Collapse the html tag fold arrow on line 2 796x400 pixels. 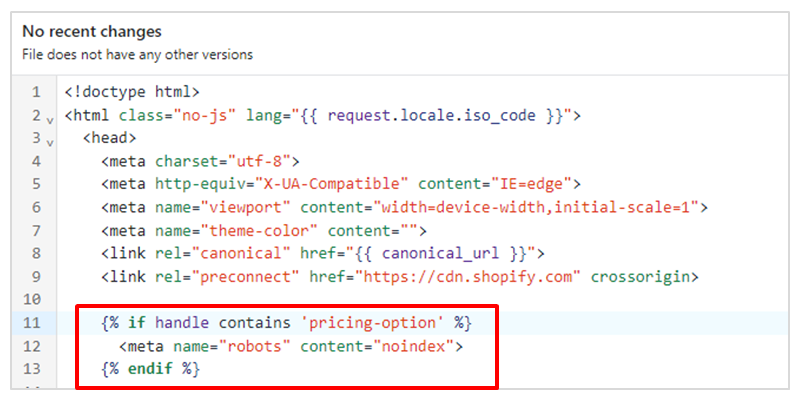[50, 121]
